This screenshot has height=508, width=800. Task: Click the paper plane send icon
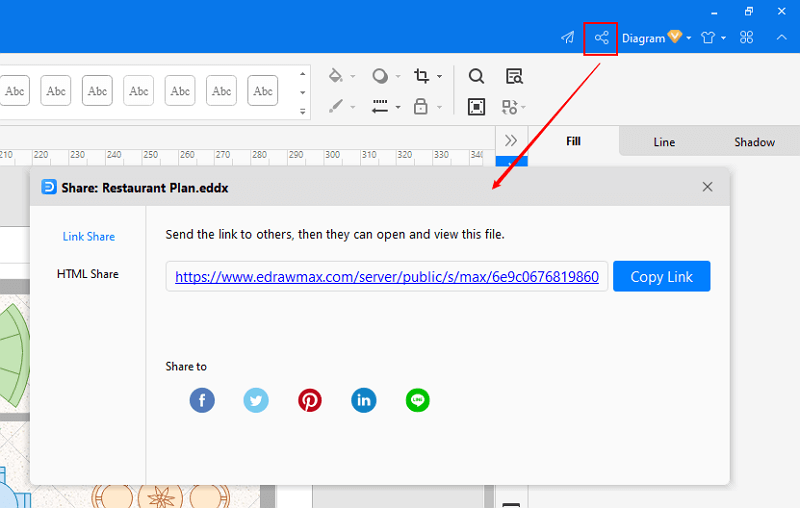tap(567, 38)
